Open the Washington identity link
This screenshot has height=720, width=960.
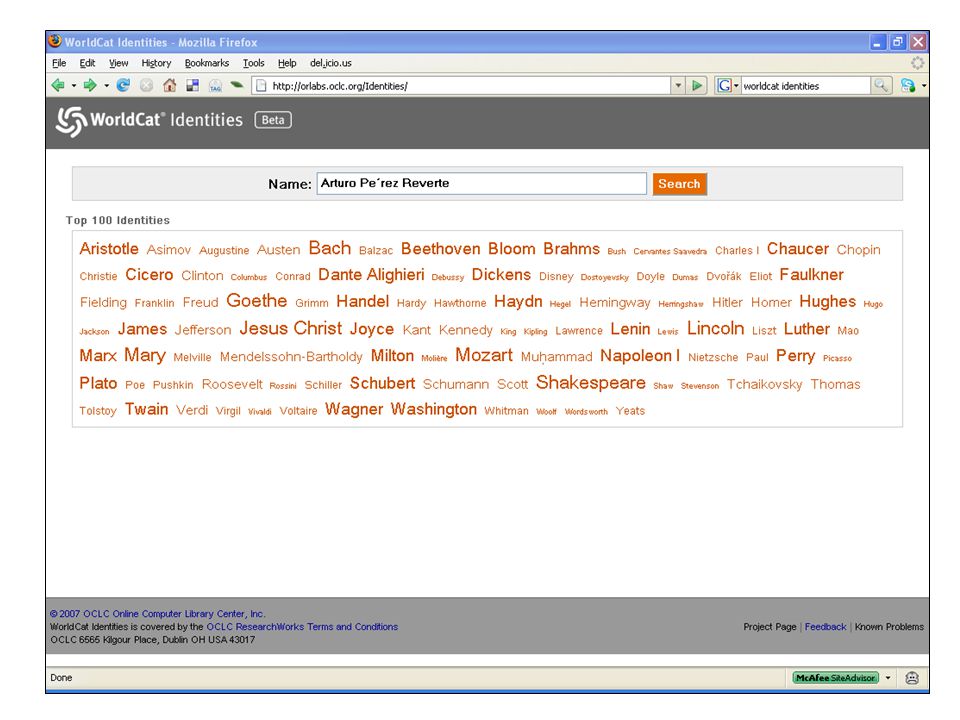click(x=434, y=409)
